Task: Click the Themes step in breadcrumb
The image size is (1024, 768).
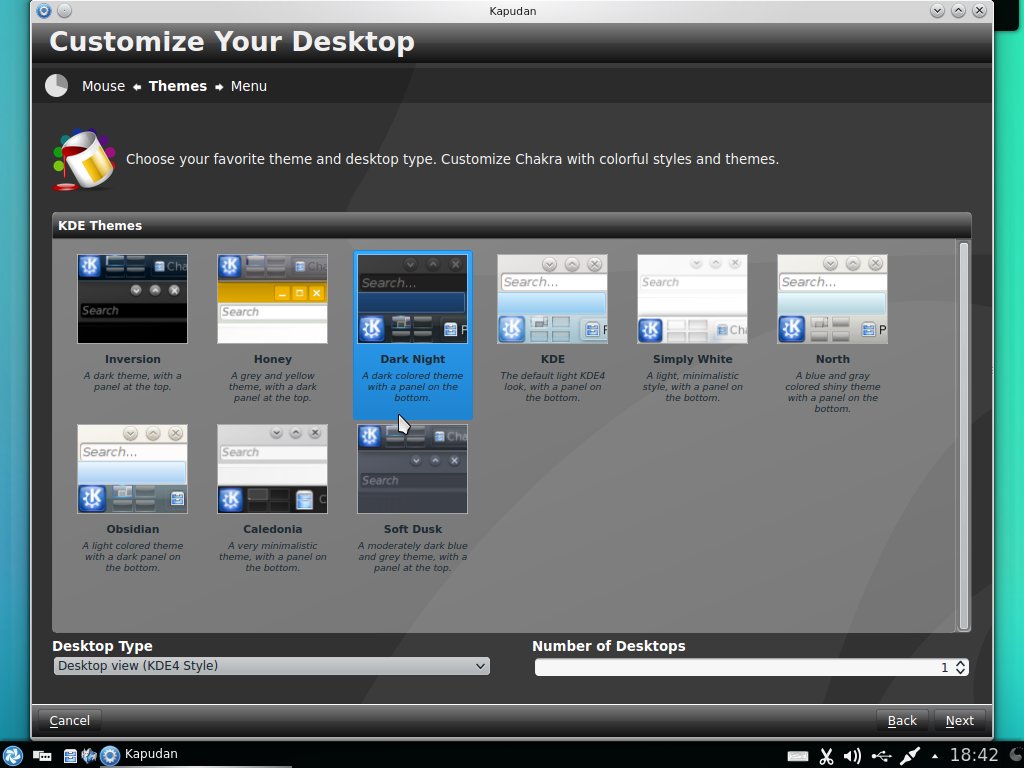Action: [178, 86]
